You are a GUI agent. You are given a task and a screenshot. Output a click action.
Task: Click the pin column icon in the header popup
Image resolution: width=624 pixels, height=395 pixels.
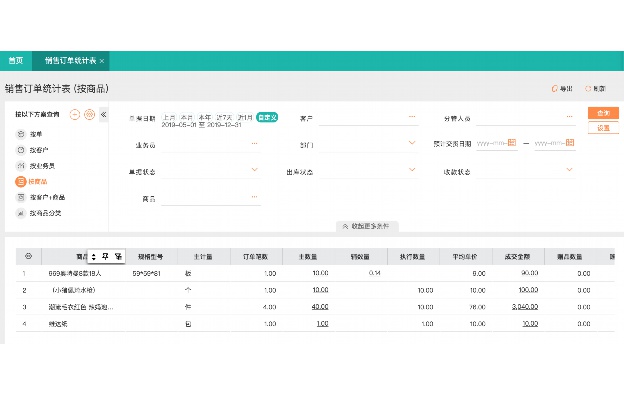click(105, 257)
